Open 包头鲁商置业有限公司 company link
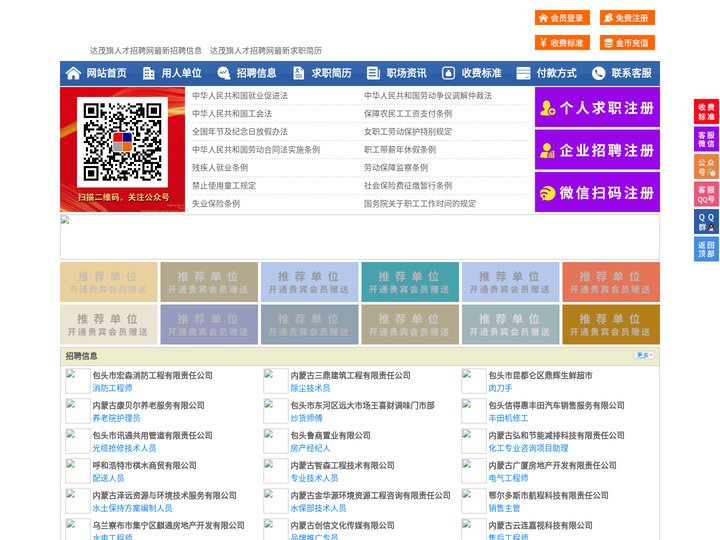720x540 pixels. (x=331, y=435)
